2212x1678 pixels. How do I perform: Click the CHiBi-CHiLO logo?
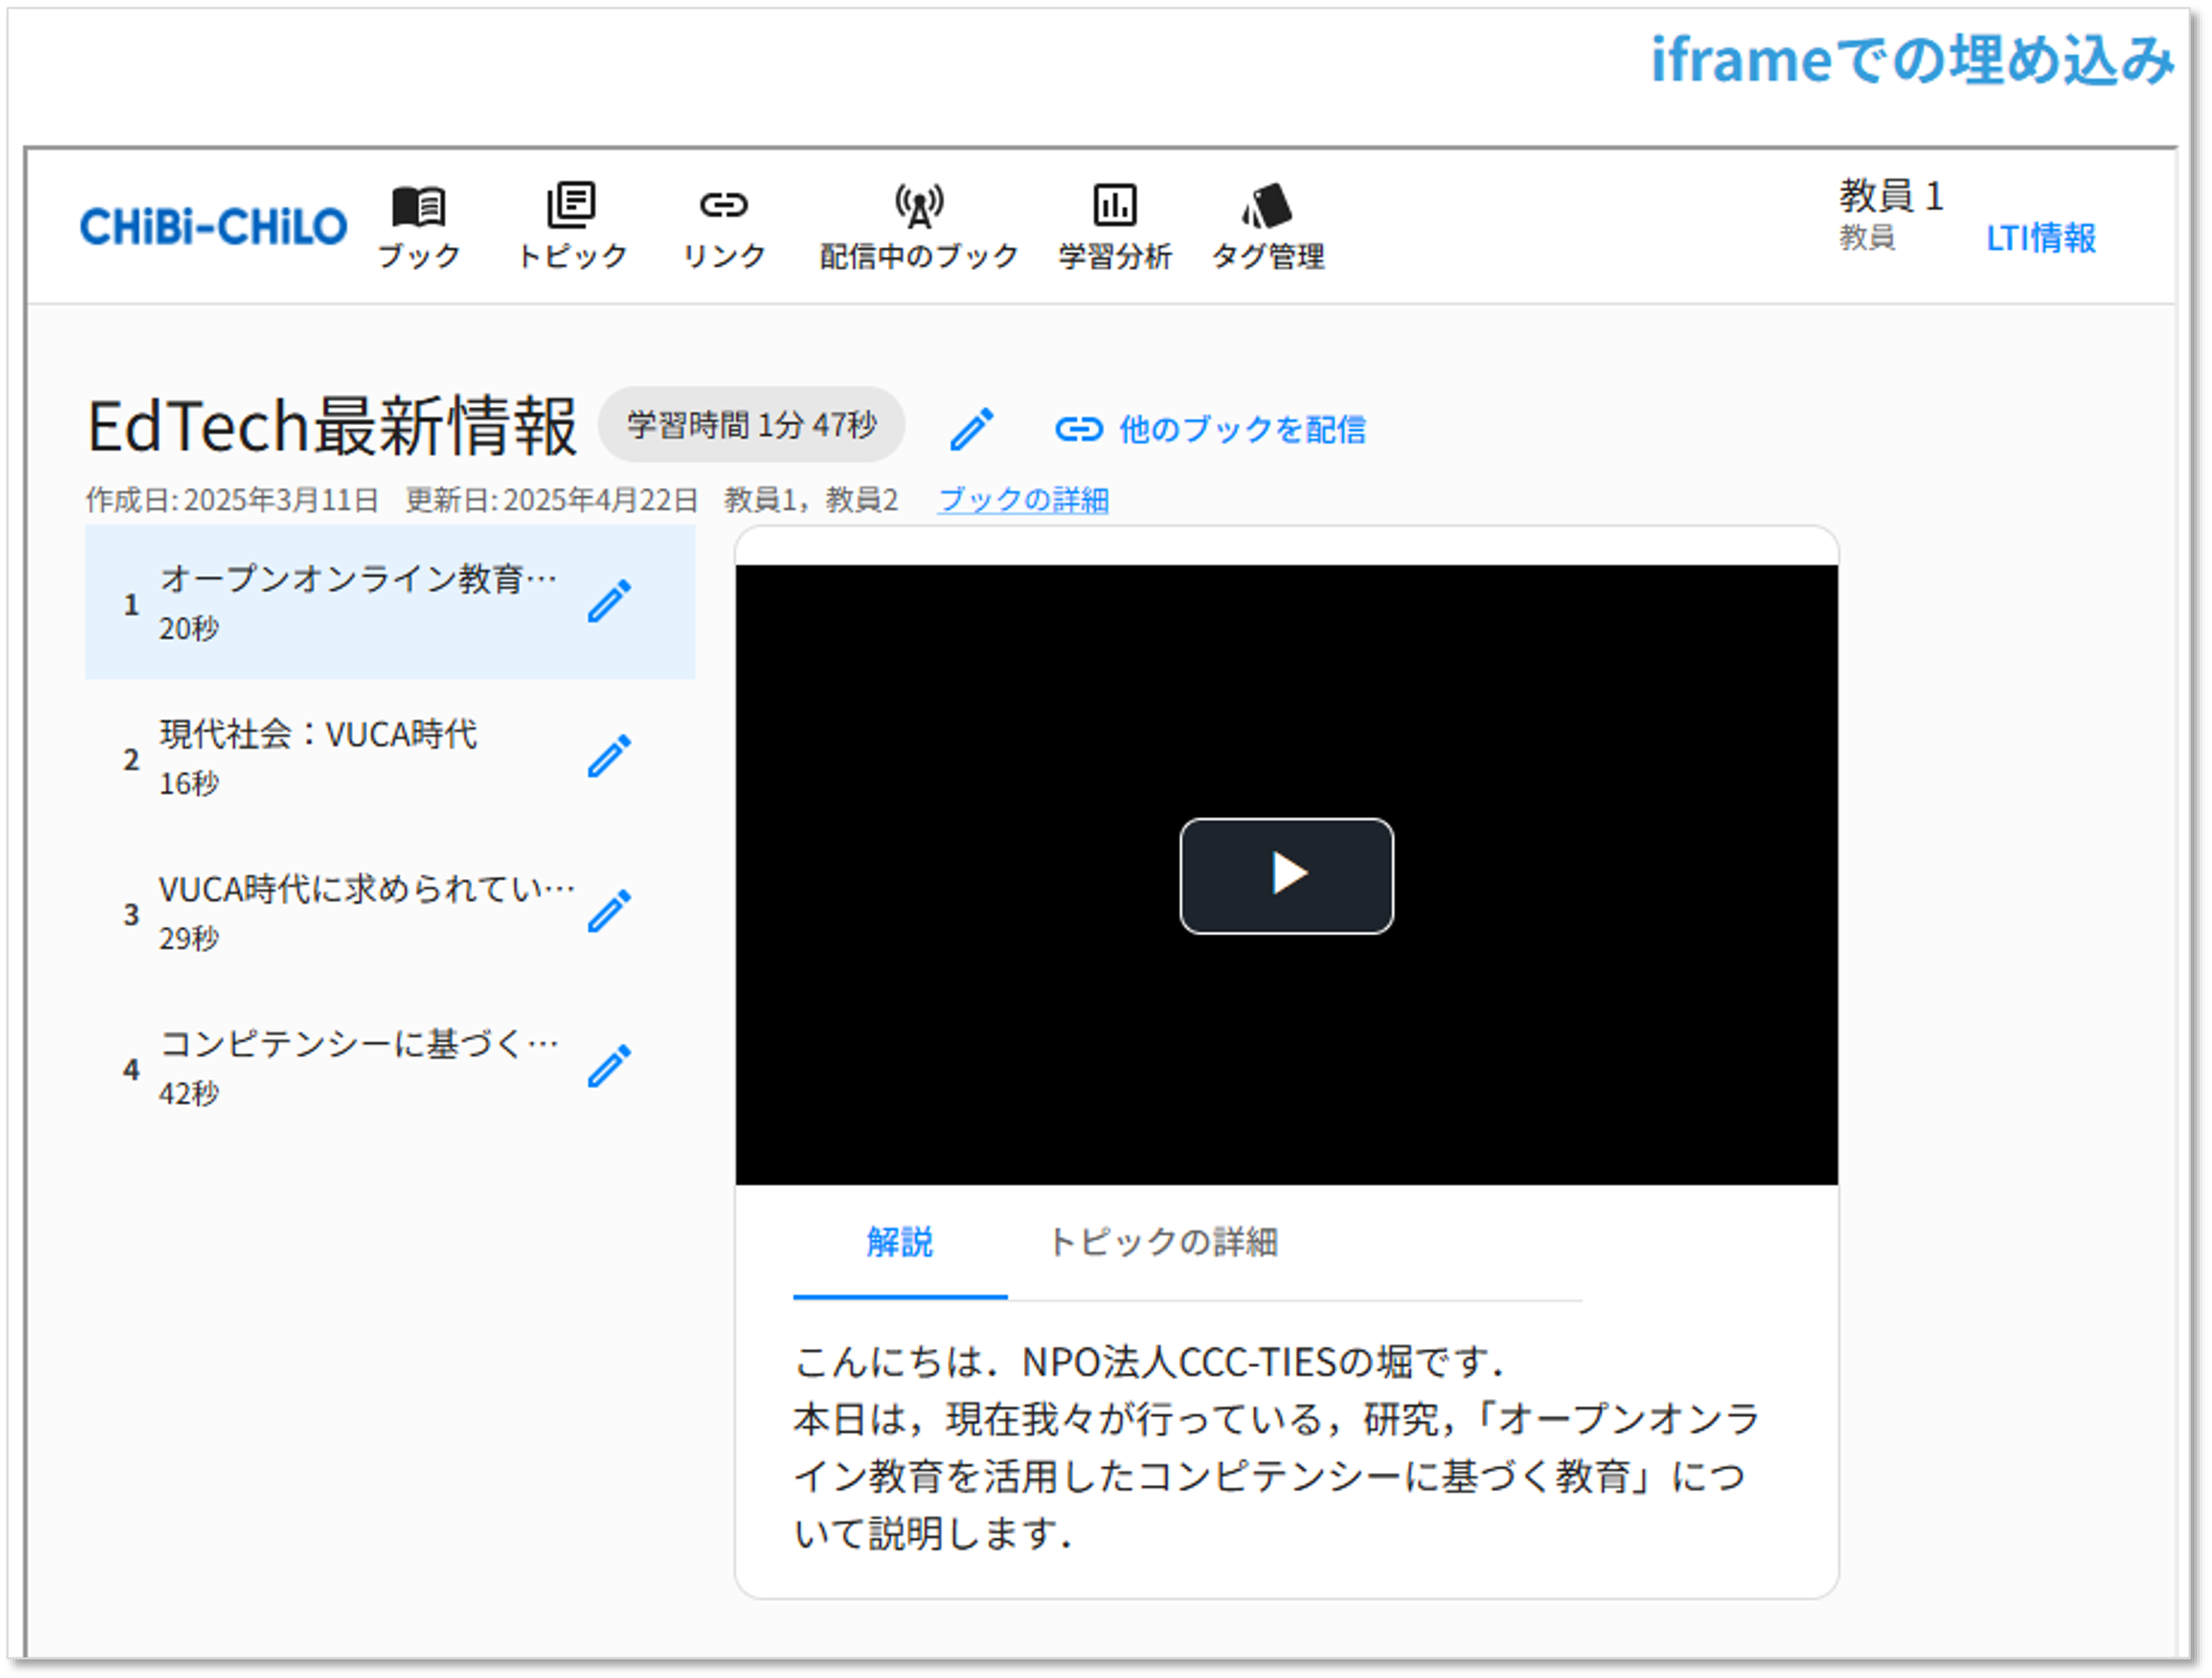coord(213,227)
